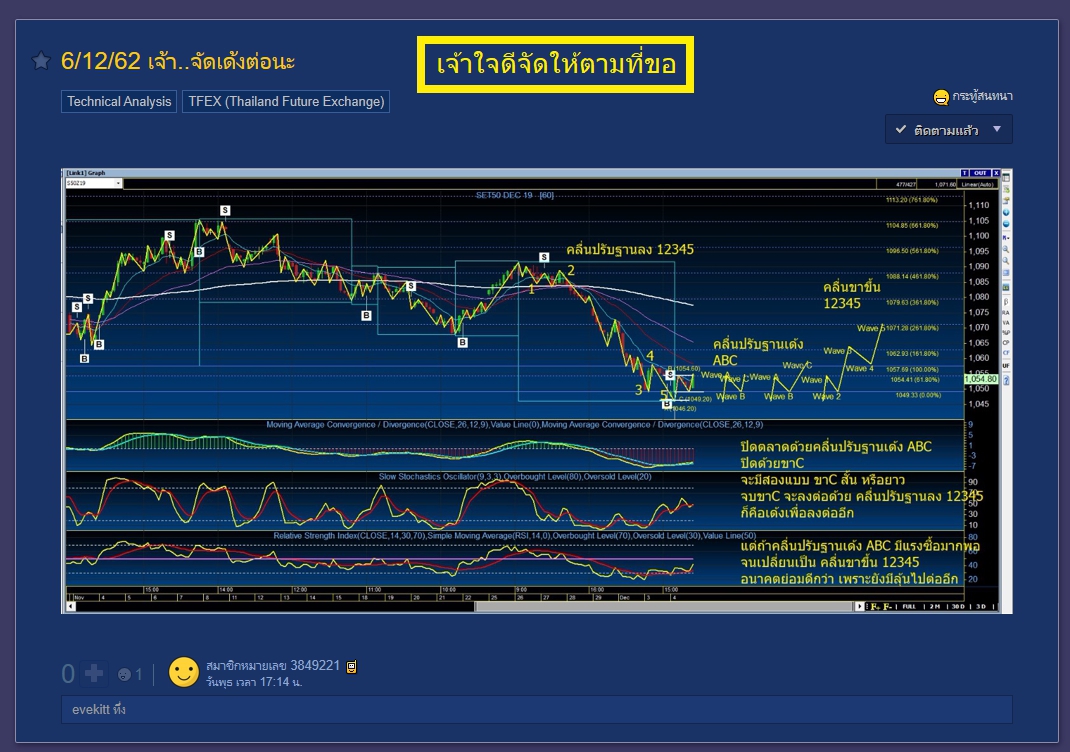Select the 3D time range

tap(981, 607)
